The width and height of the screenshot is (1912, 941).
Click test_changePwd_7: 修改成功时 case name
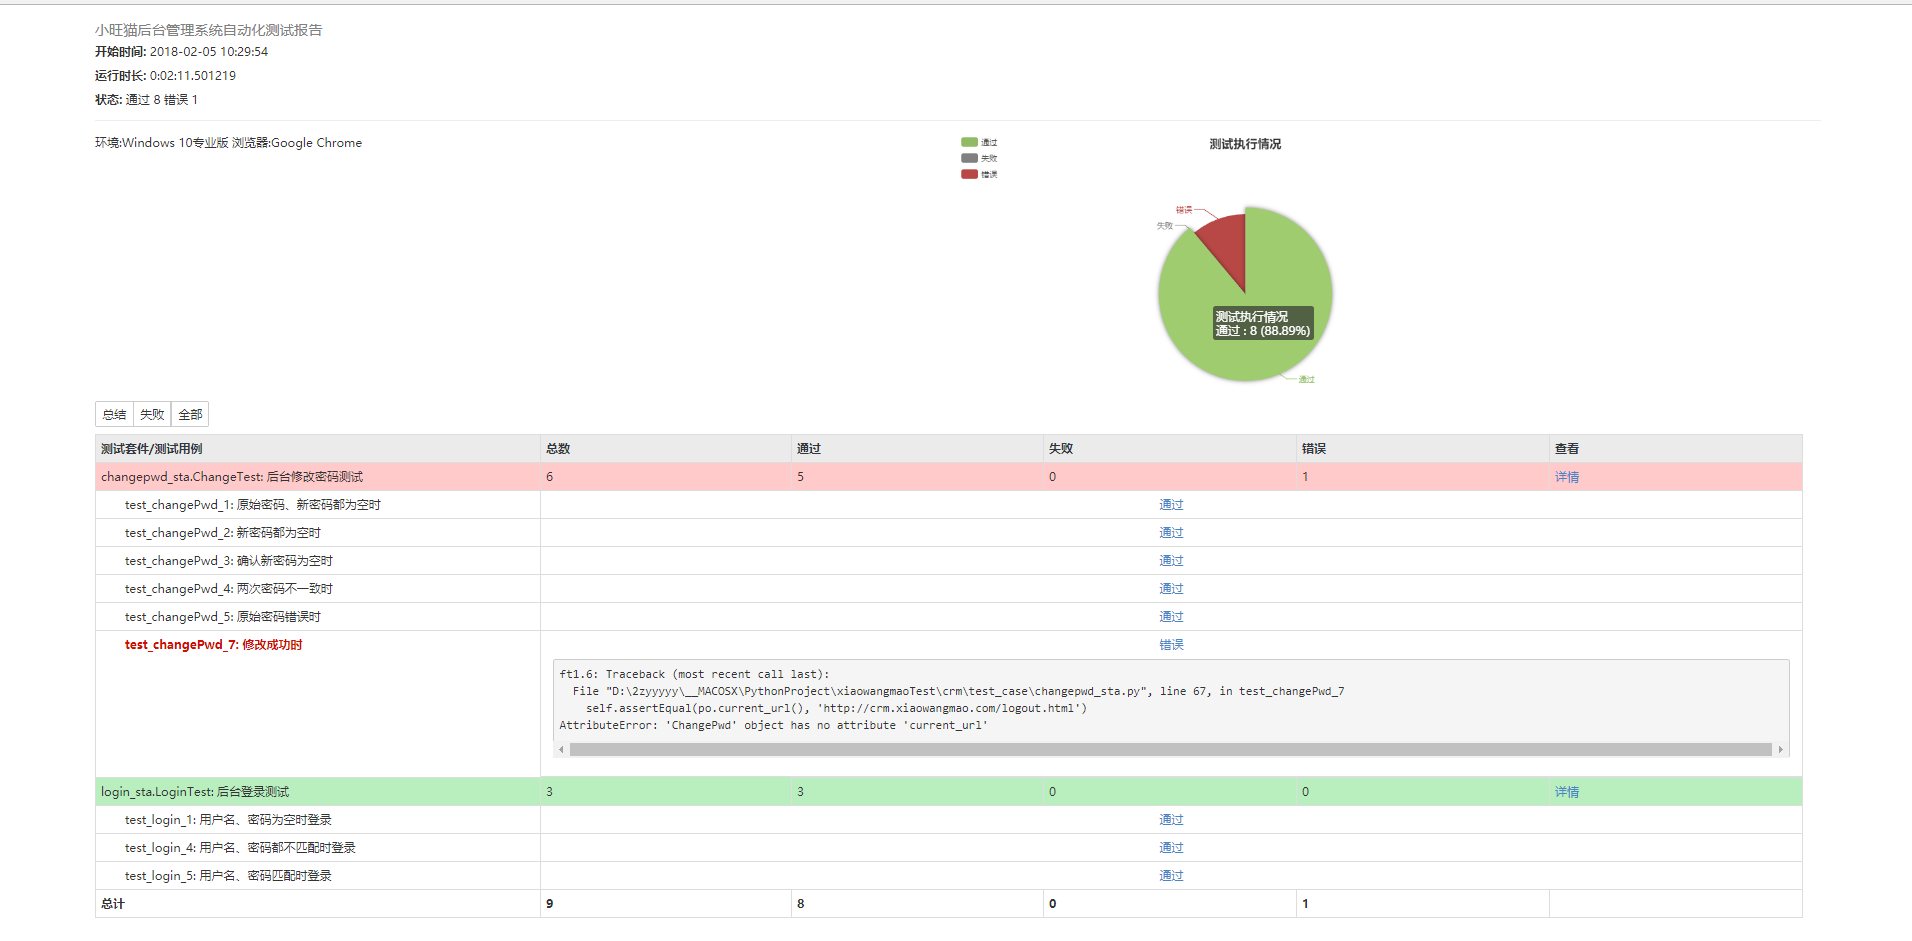pos(213,645)
